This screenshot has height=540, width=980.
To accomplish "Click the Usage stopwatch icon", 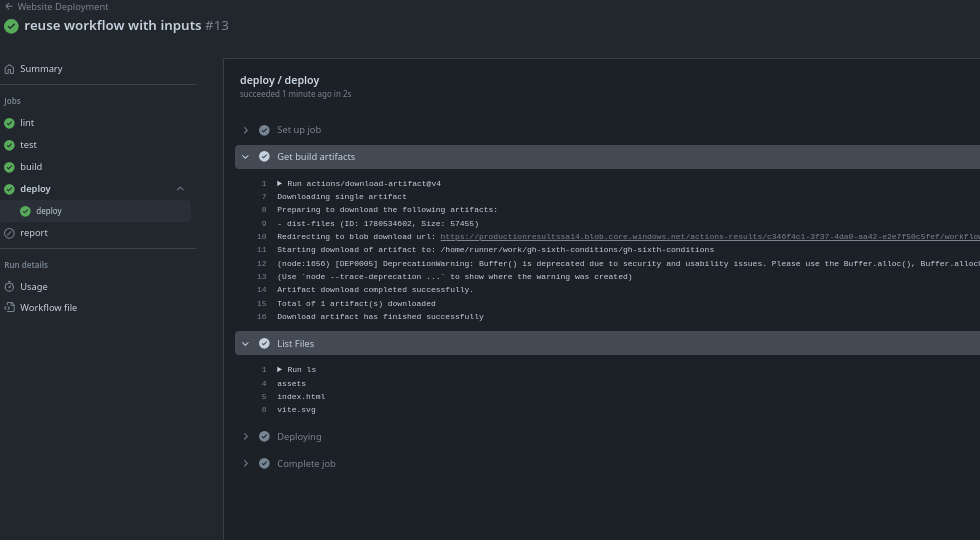I will pos(10,287).
